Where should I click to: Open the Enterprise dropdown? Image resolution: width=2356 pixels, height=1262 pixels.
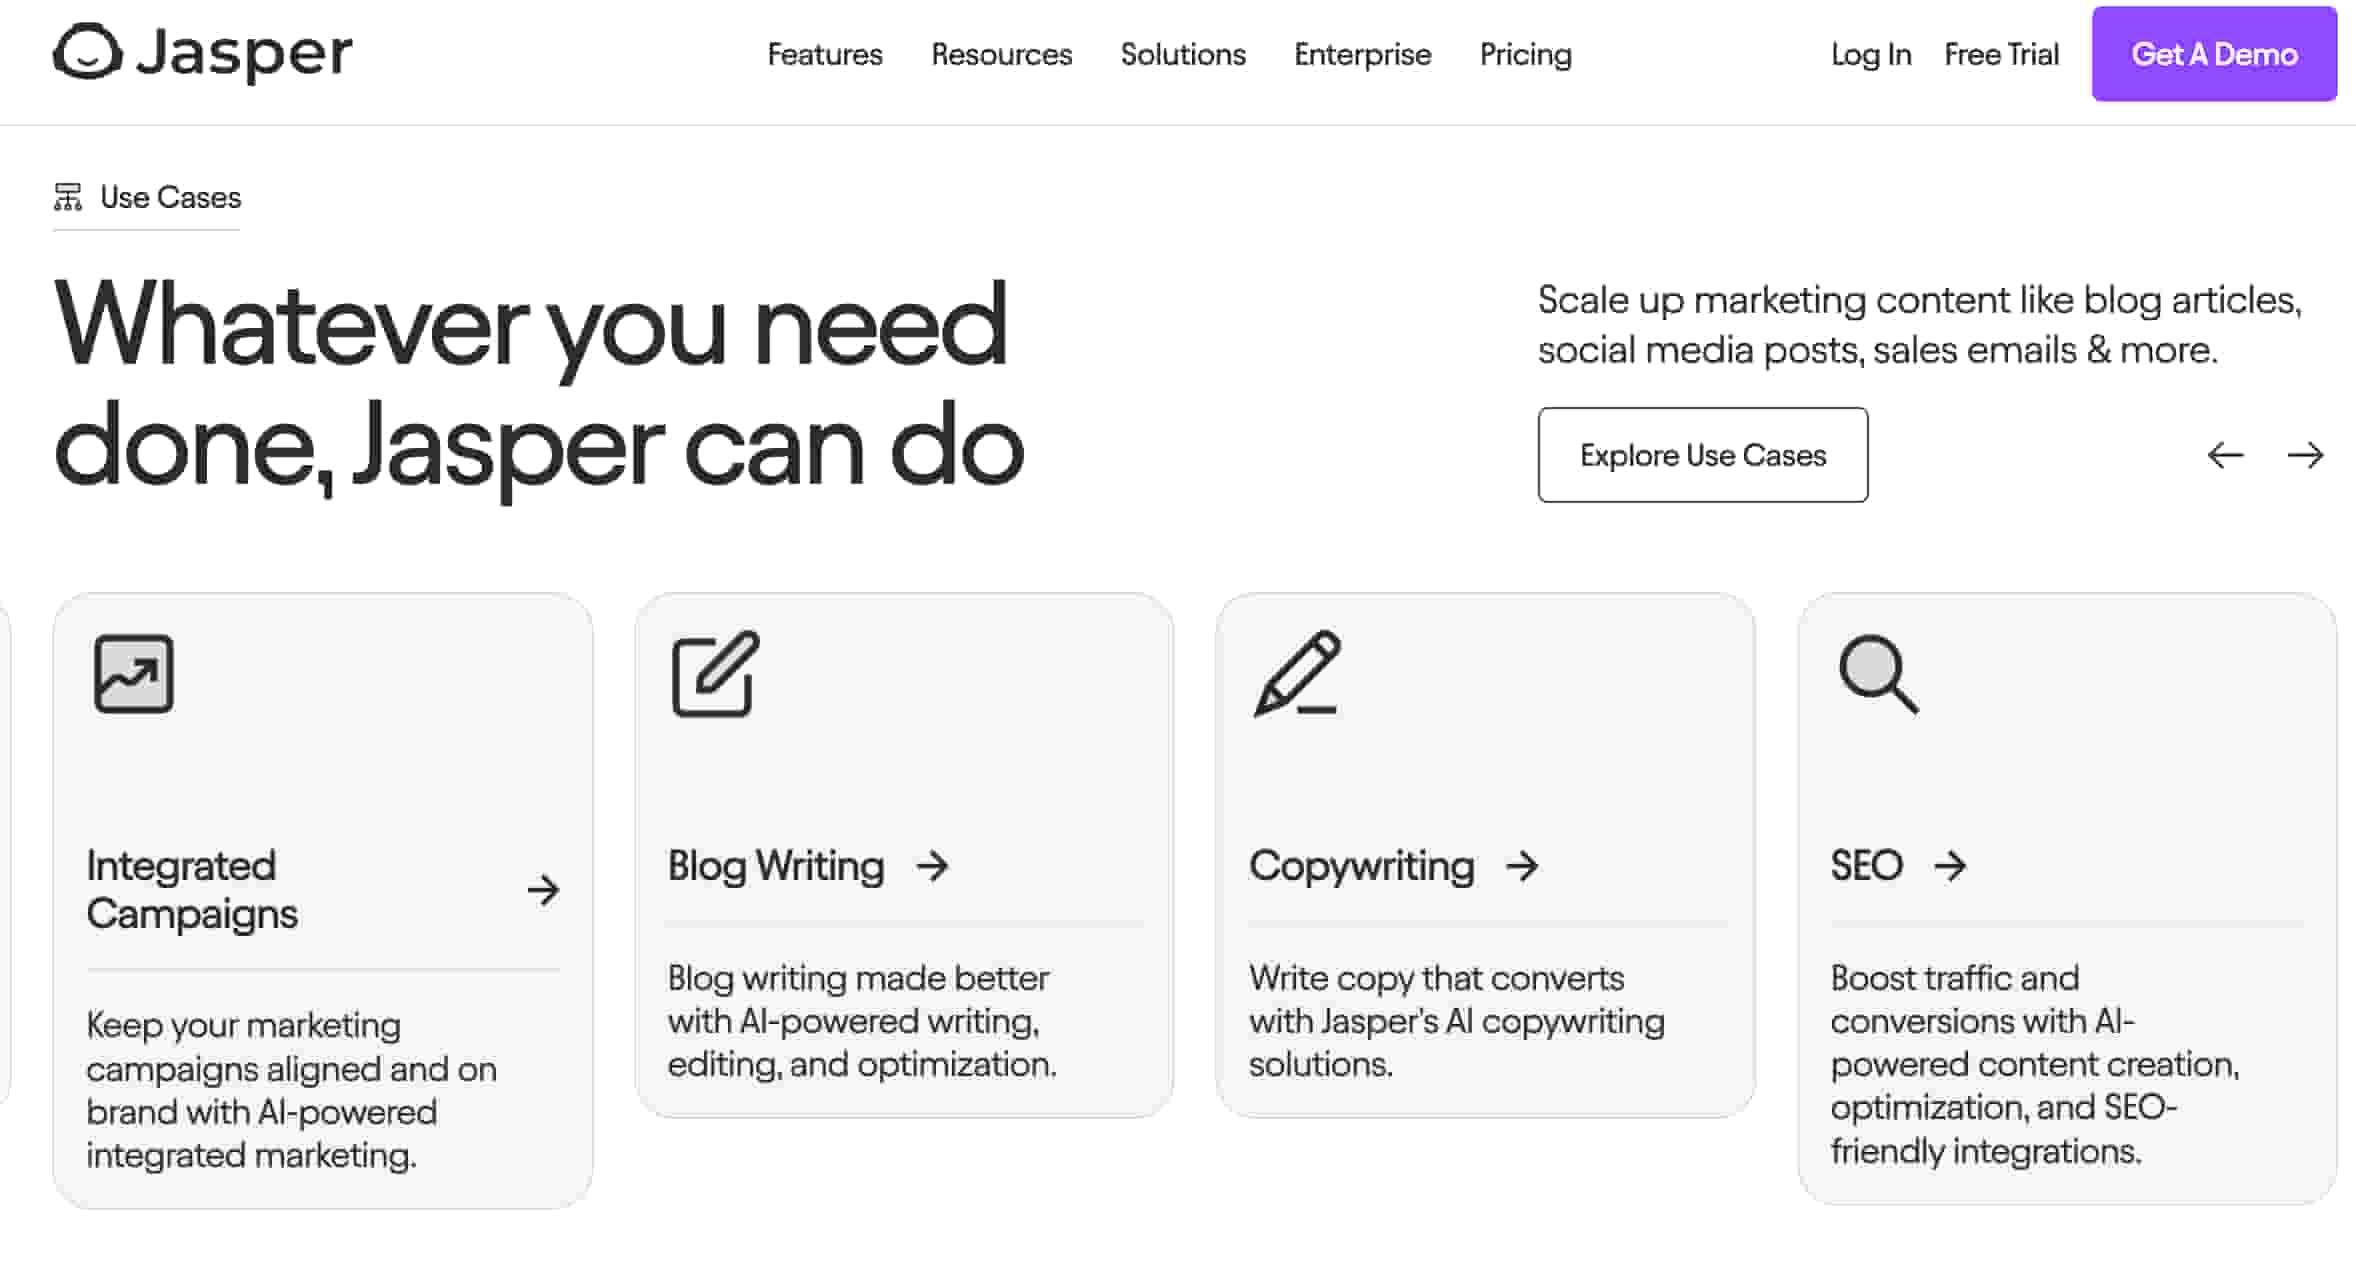click(x=1362, y=55)
